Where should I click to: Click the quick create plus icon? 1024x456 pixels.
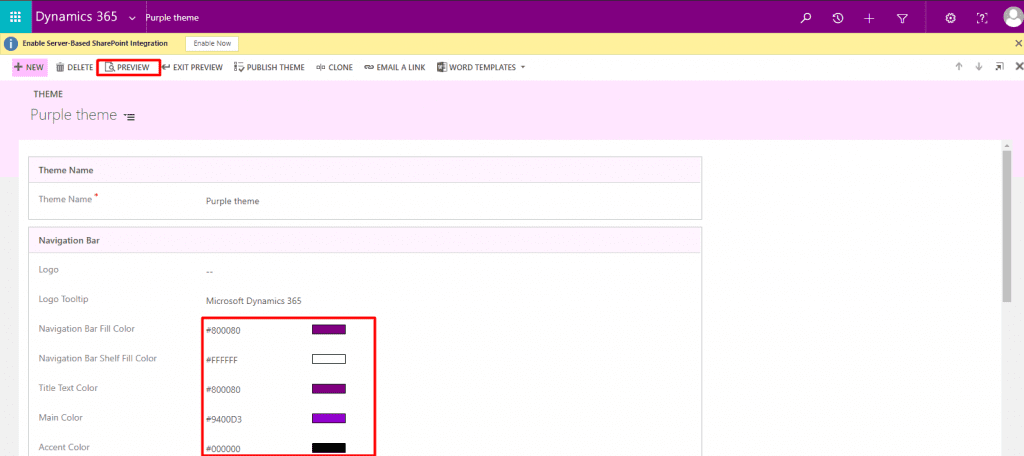click(x=869, y=18)
